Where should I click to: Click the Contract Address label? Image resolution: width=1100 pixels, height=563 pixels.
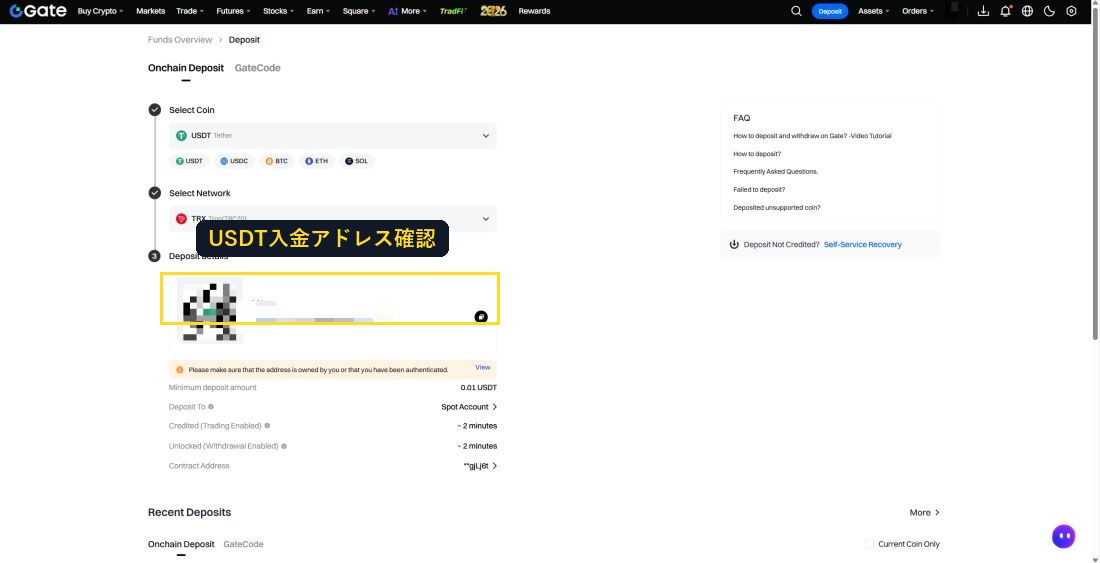pyautogui.click(x=199, y=466)
